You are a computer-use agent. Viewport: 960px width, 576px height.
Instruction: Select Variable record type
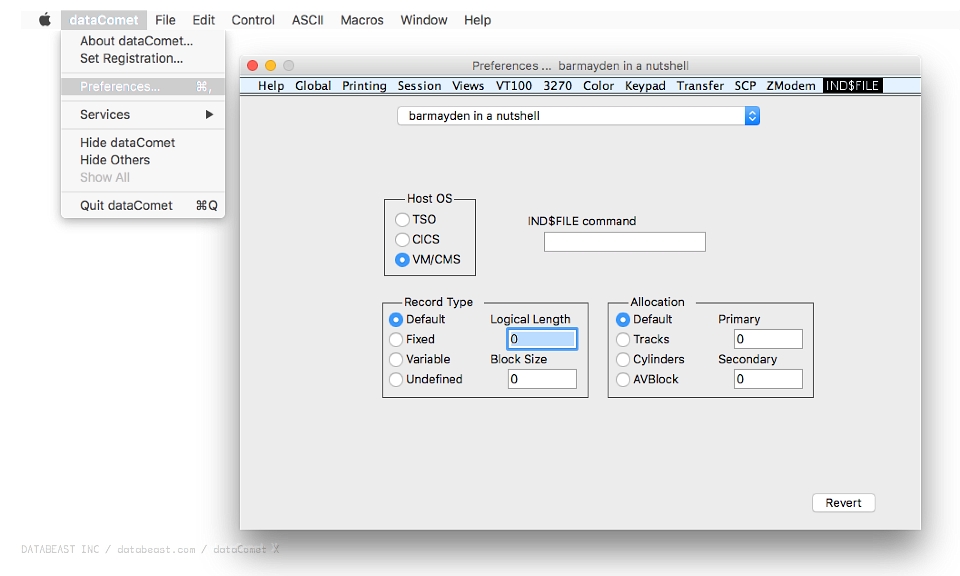(x=396, y=359)
